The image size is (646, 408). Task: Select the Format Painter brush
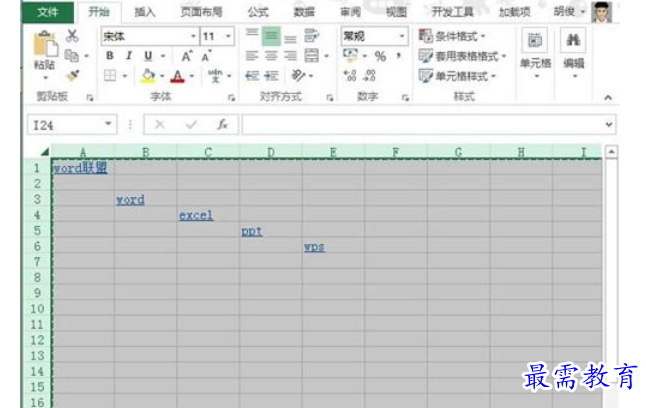73,75
